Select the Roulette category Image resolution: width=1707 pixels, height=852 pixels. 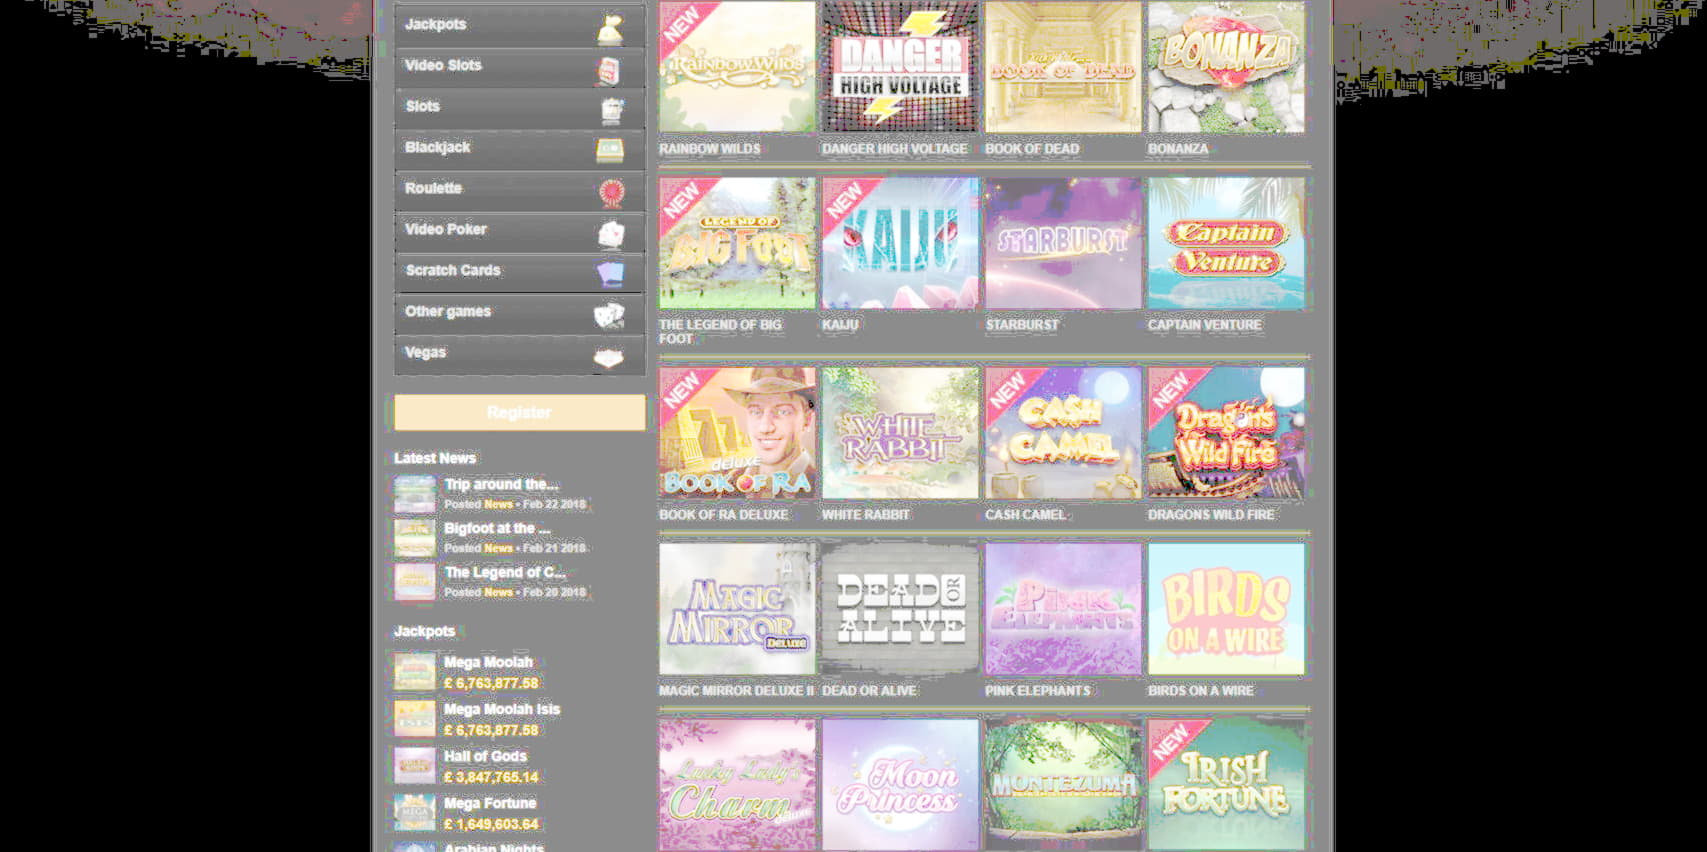(519, 191)
